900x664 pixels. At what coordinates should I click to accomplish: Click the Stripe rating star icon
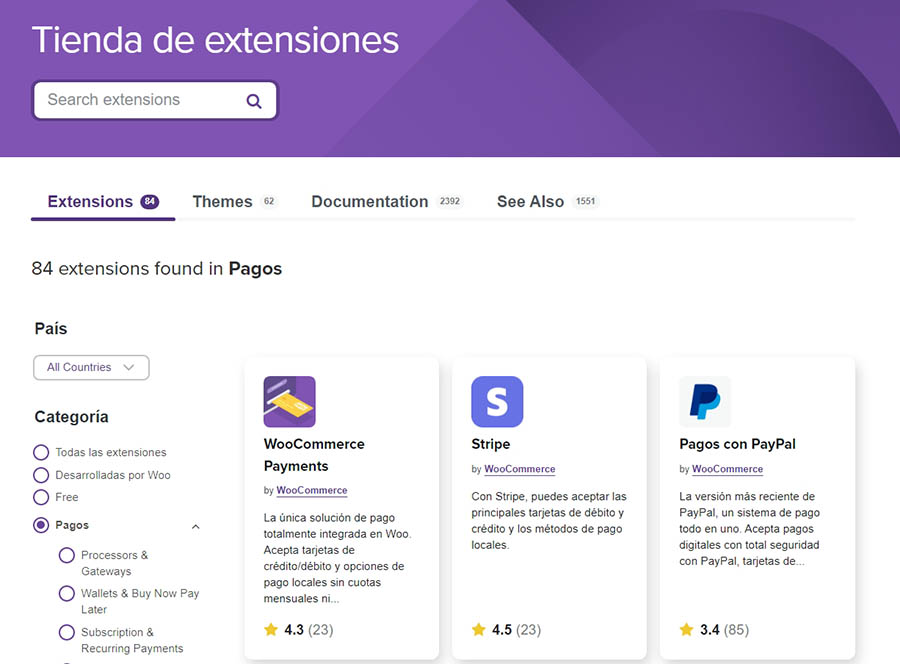click(x=479, y=630)
